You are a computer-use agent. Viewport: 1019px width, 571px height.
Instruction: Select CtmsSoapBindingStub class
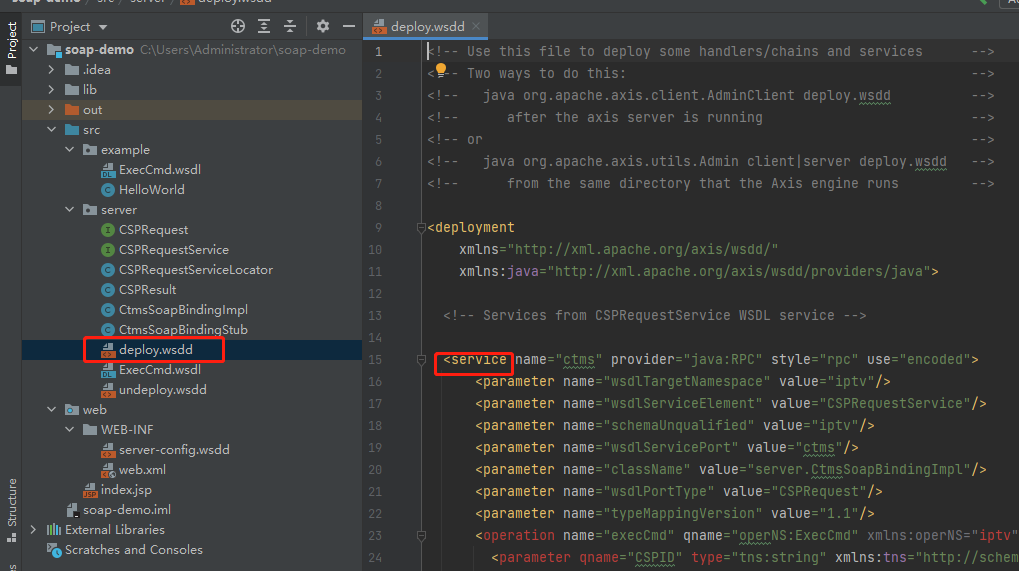pyautogui.click(x=183, y=330)
